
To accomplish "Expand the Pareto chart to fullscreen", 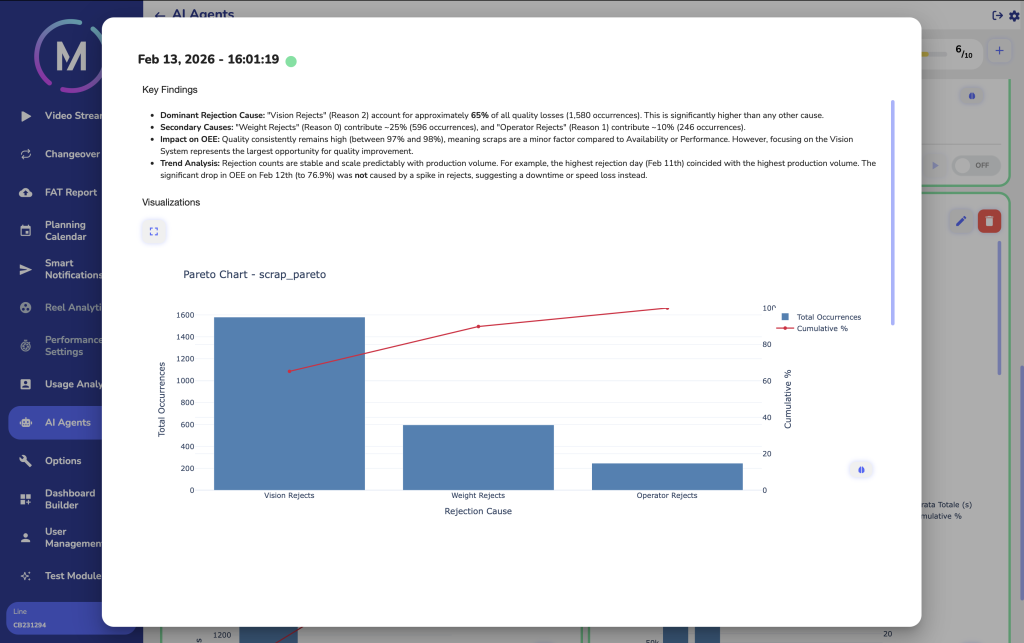I will [153, 231].
